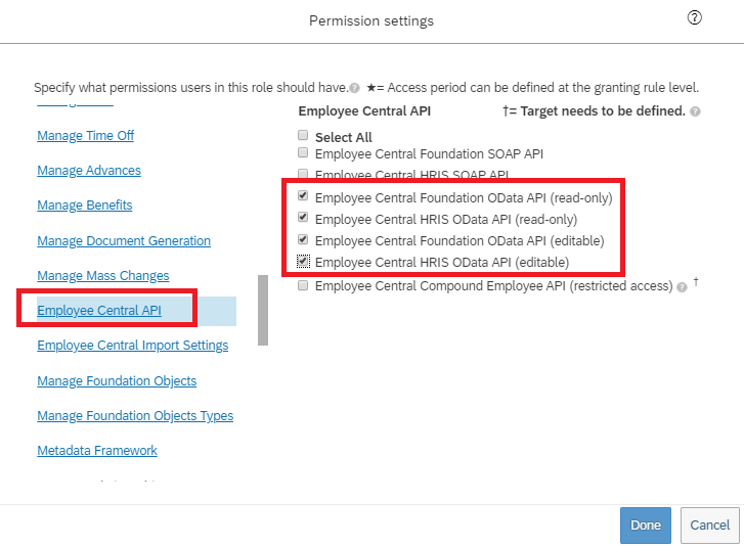
Task: Click the Done button
Action: 646,525
